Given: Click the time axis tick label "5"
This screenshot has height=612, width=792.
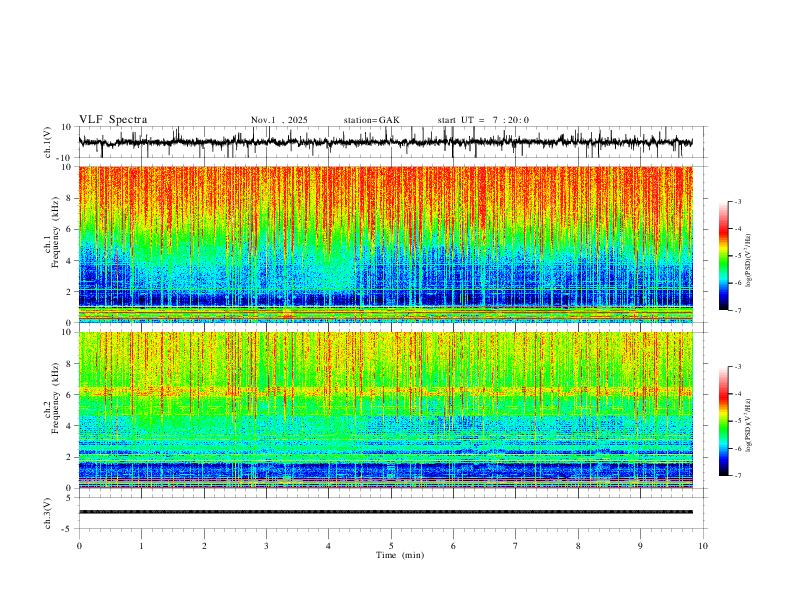Looking at the screenshot, I should 391,546.
